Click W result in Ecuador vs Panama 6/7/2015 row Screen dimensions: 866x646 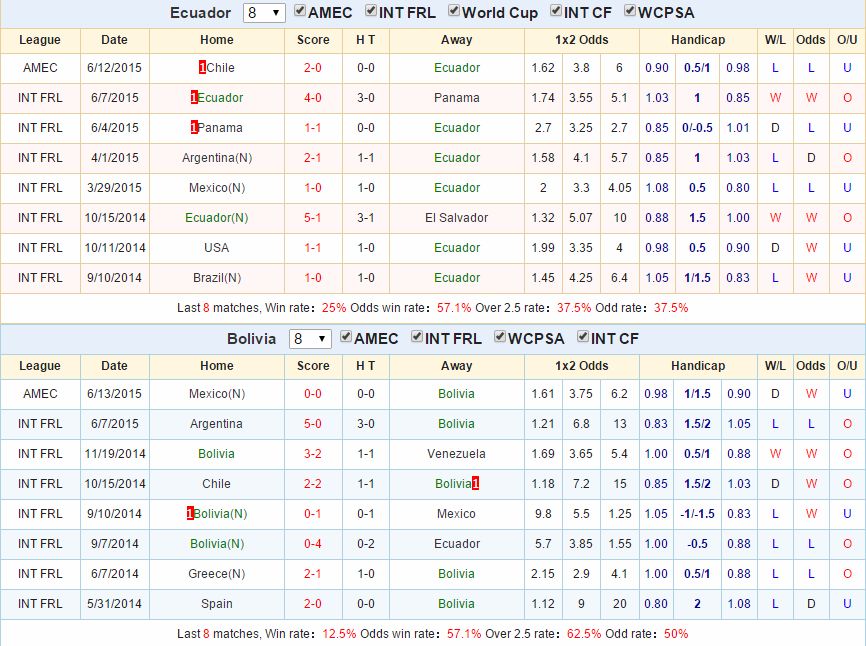(775, 98)
